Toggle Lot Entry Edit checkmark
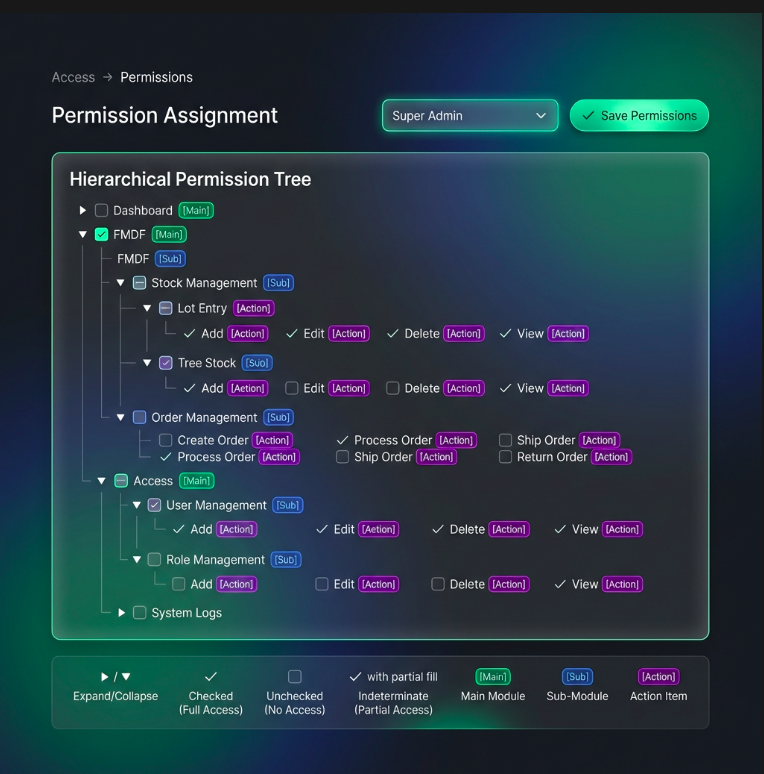The image size is (764, 774). pos(292,334)
